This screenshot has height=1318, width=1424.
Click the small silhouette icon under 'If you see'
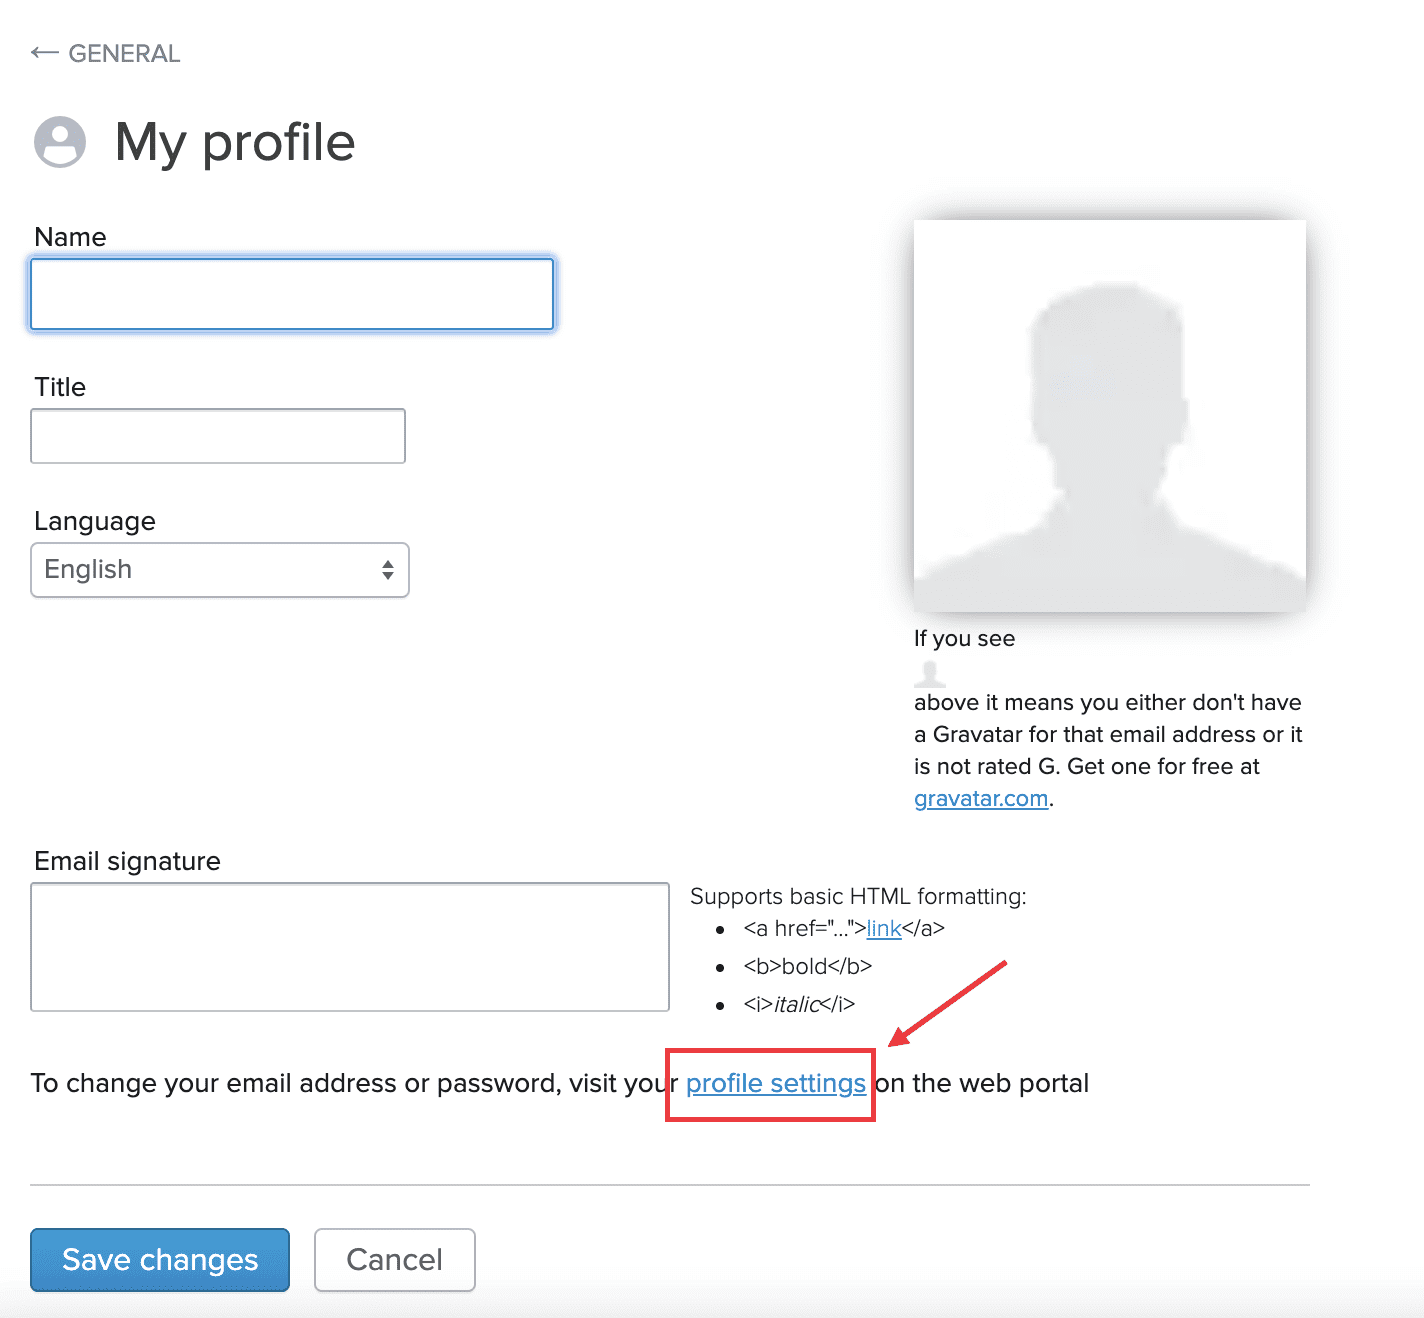(930, 672)
